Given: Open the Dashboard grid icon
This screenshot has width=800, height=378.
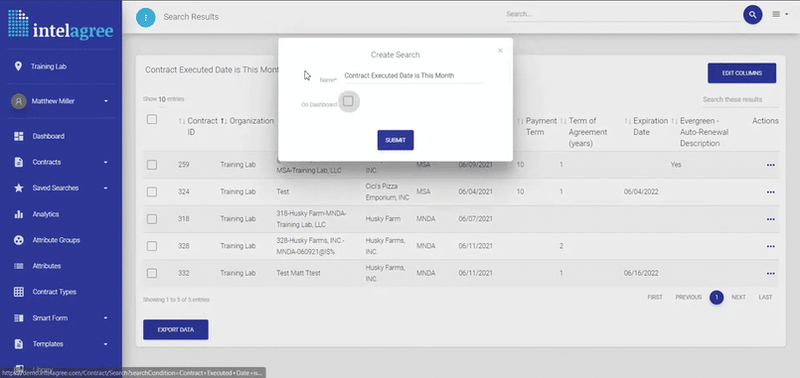Looking at the screenshot, I should tap(19, 136).
